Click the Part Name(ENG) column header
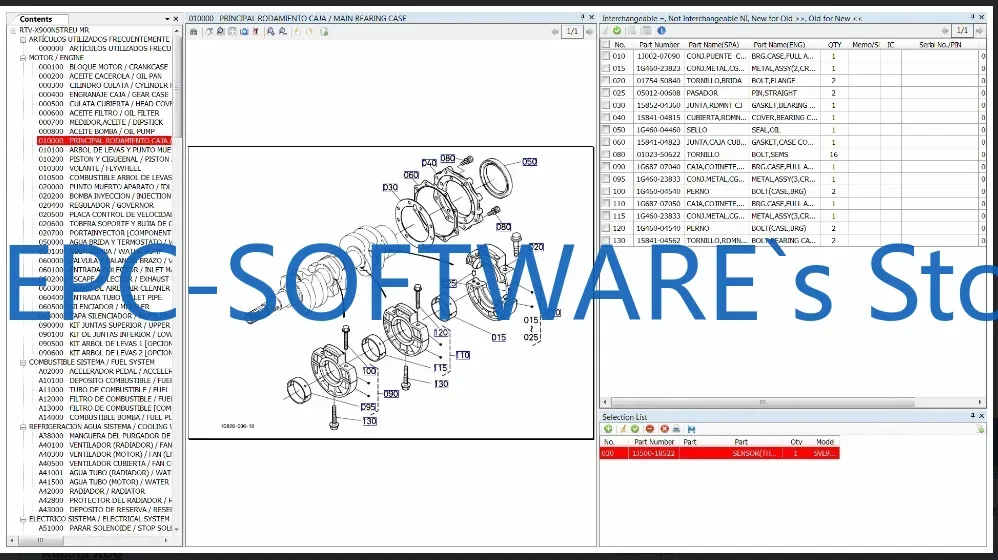Viewport: 998px width, 560px height. pos(779,45)
